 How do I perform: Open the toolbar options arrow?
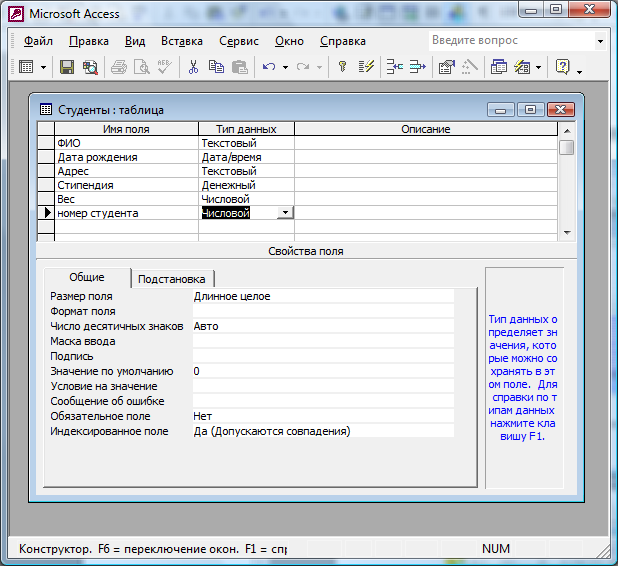[579, 71]
